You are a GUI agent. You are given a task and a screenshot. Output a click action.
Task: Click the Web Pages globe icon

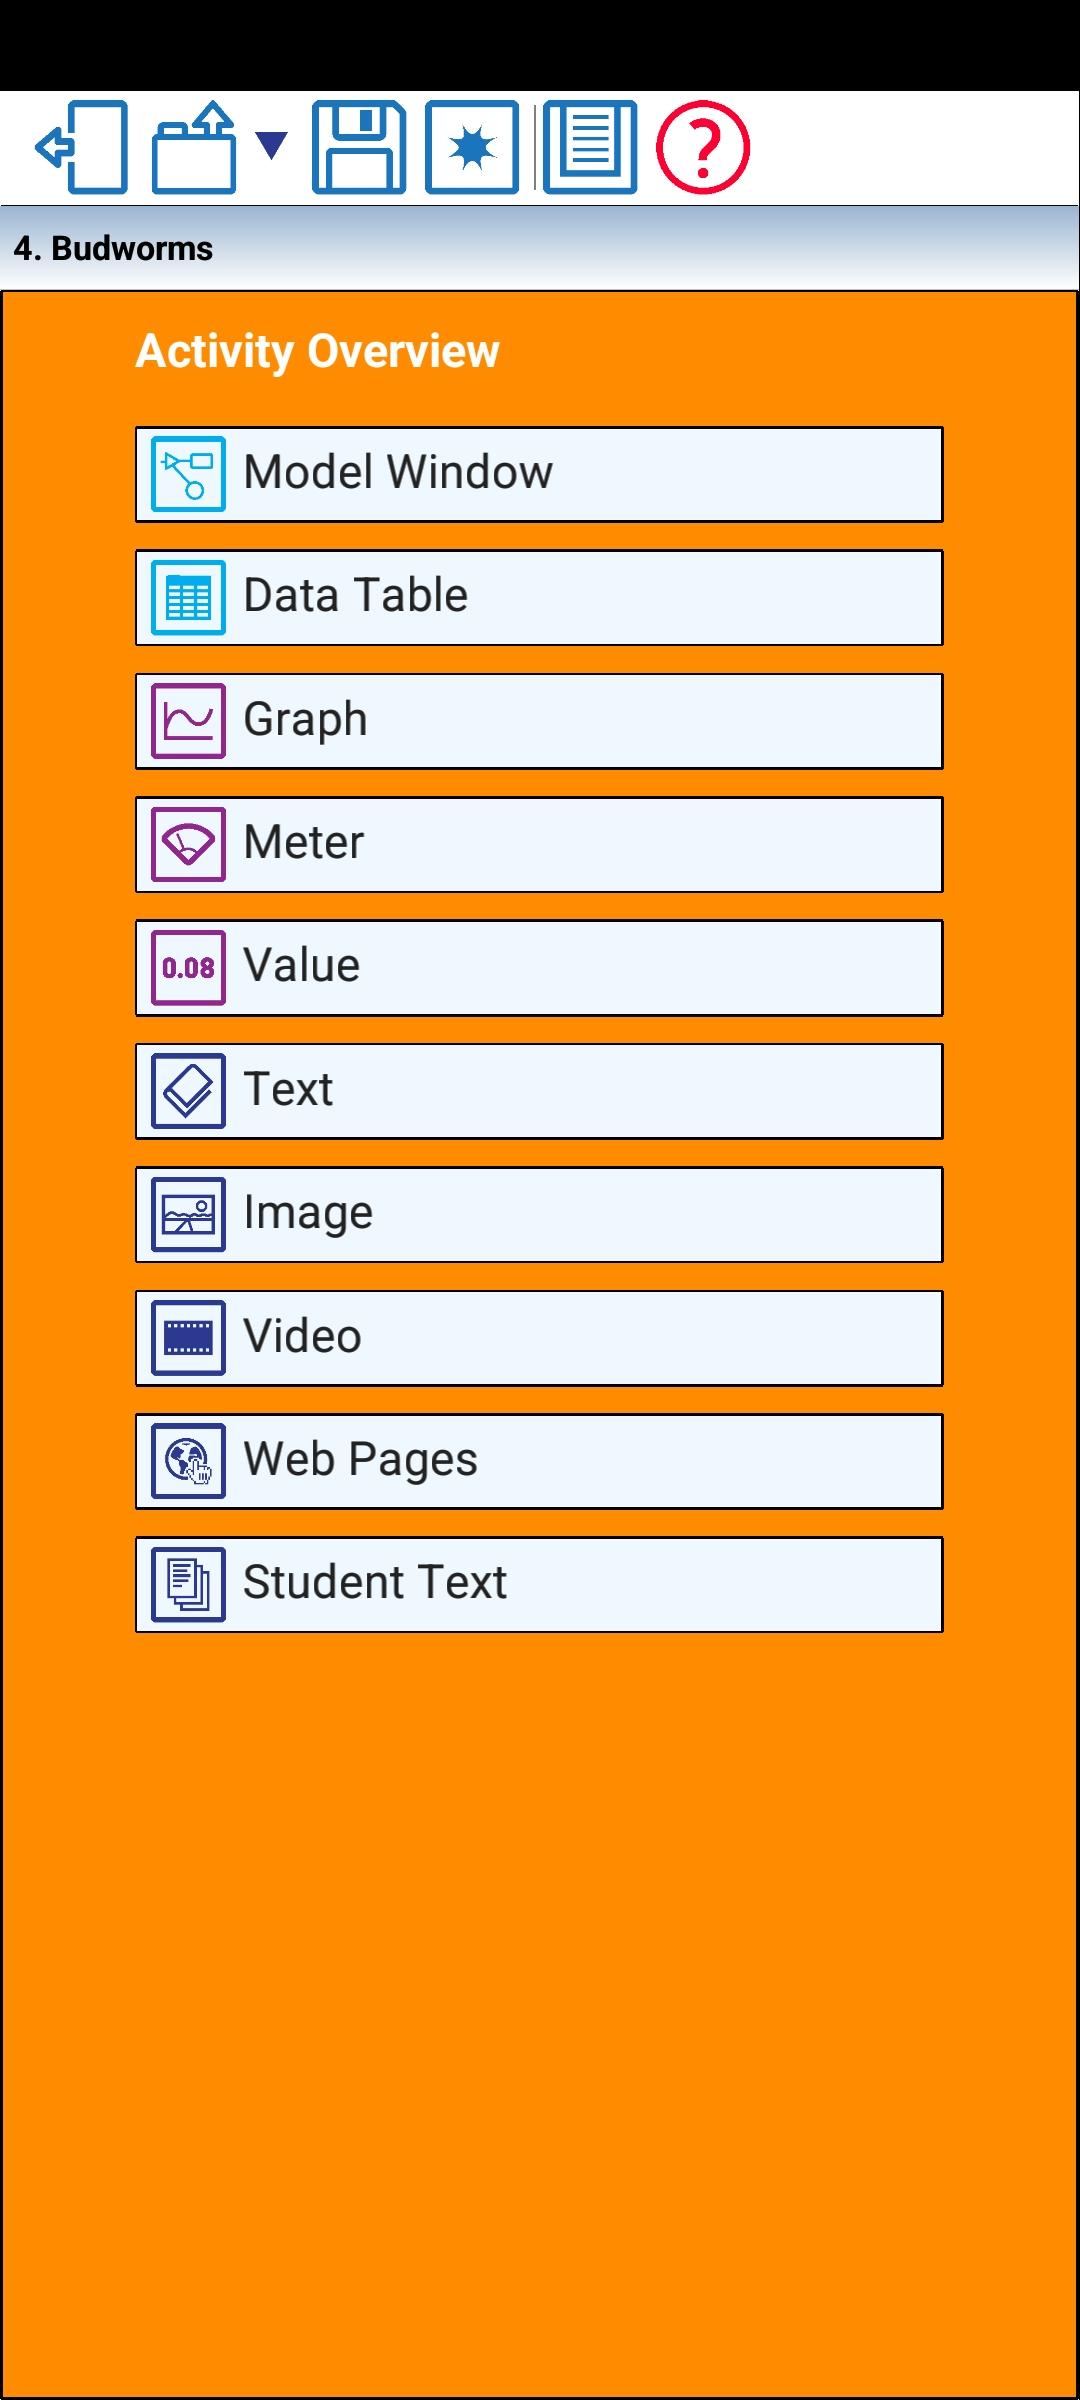coord(188,1461)
